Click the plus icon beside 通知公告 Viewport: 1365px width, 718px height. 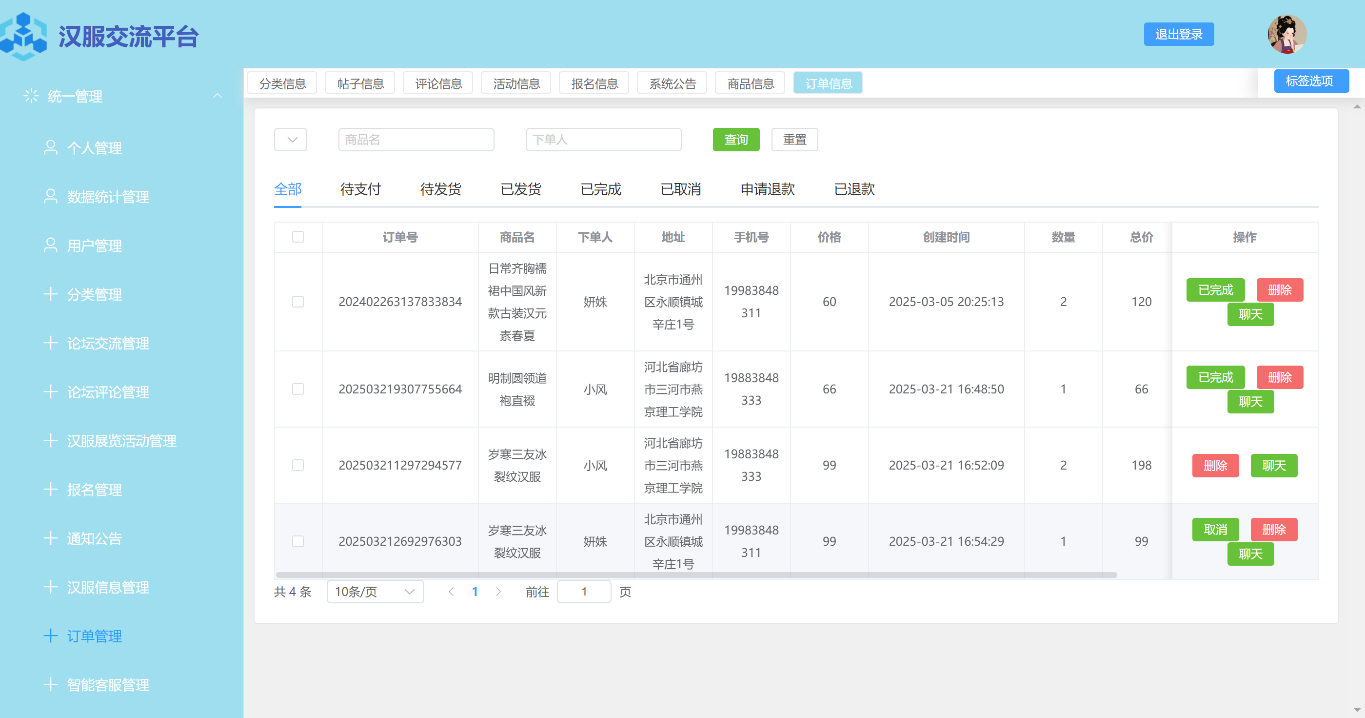click(51, 538)
